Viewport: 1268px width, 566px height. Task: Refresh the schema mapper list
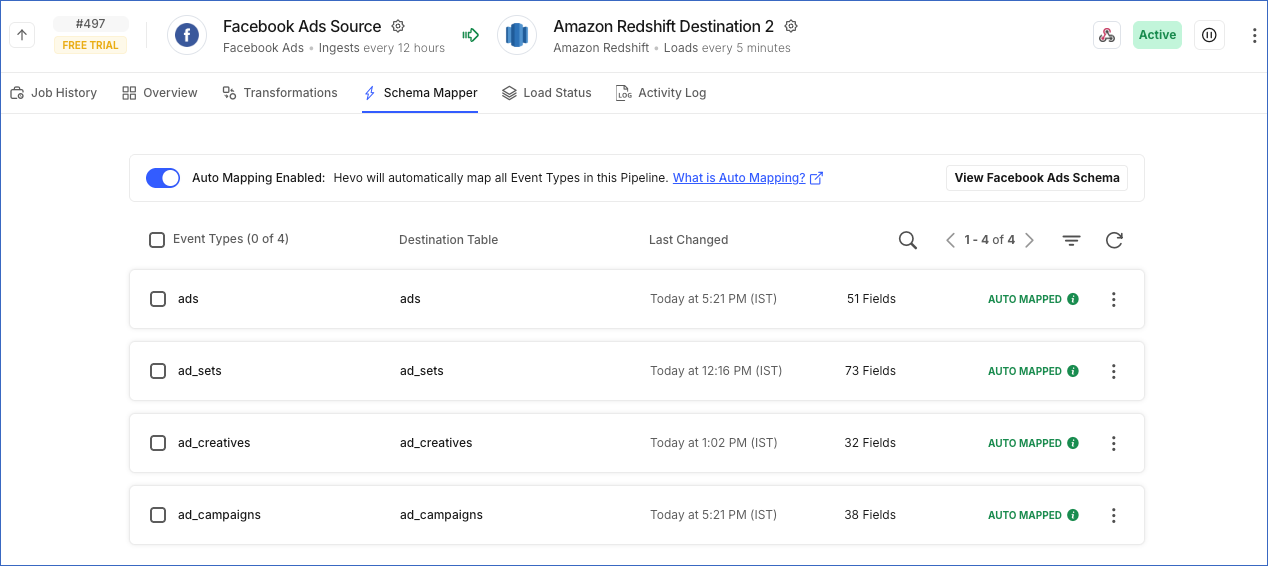[1114, 240]
